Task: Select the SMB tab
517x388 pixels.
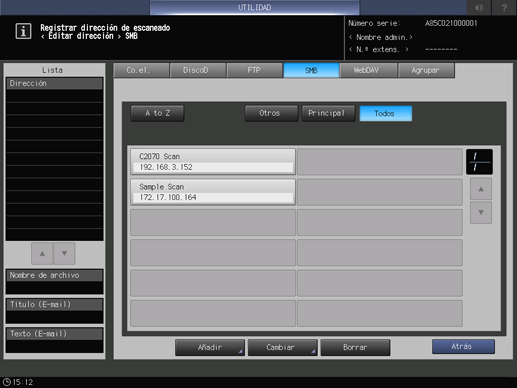Action: tap(311, 70)
